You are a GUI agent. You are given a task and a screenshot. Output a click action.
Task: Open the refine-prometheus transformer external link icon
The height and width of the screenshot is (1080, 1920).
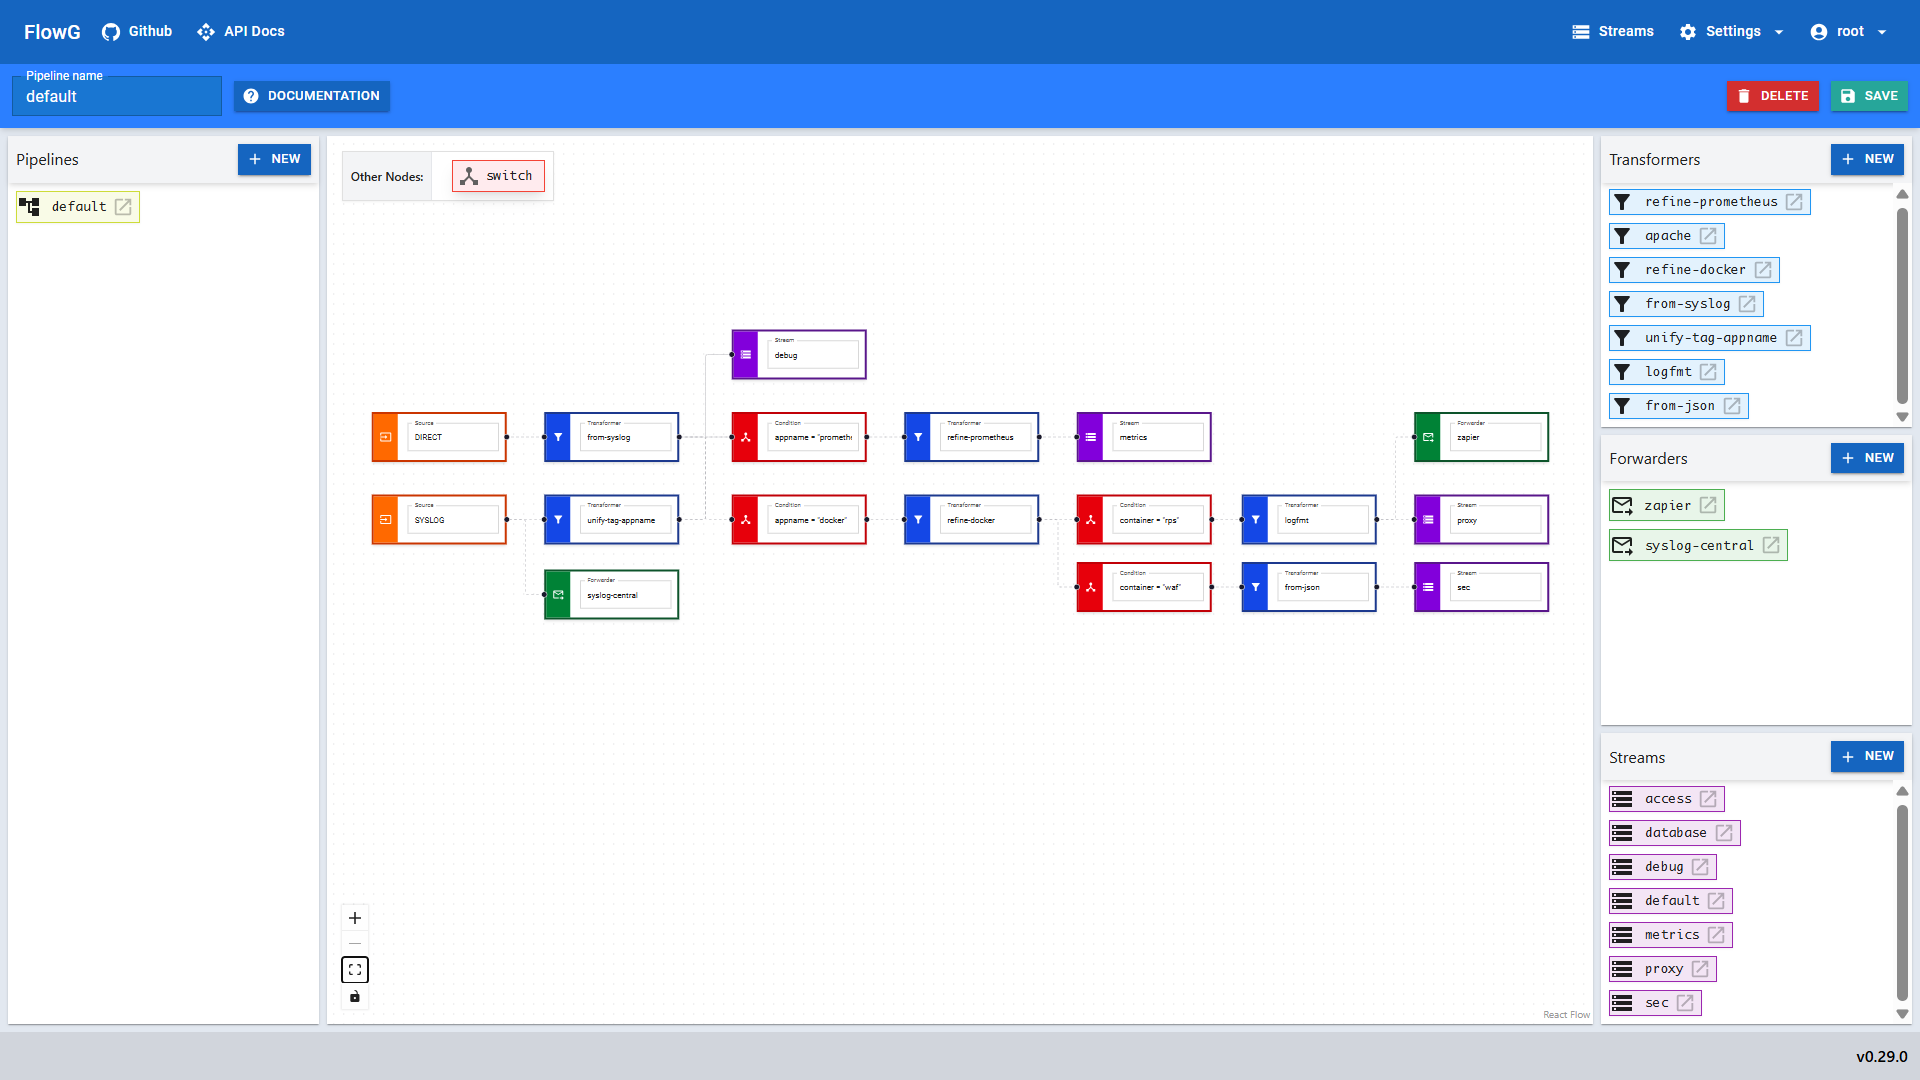(1794, 202)
